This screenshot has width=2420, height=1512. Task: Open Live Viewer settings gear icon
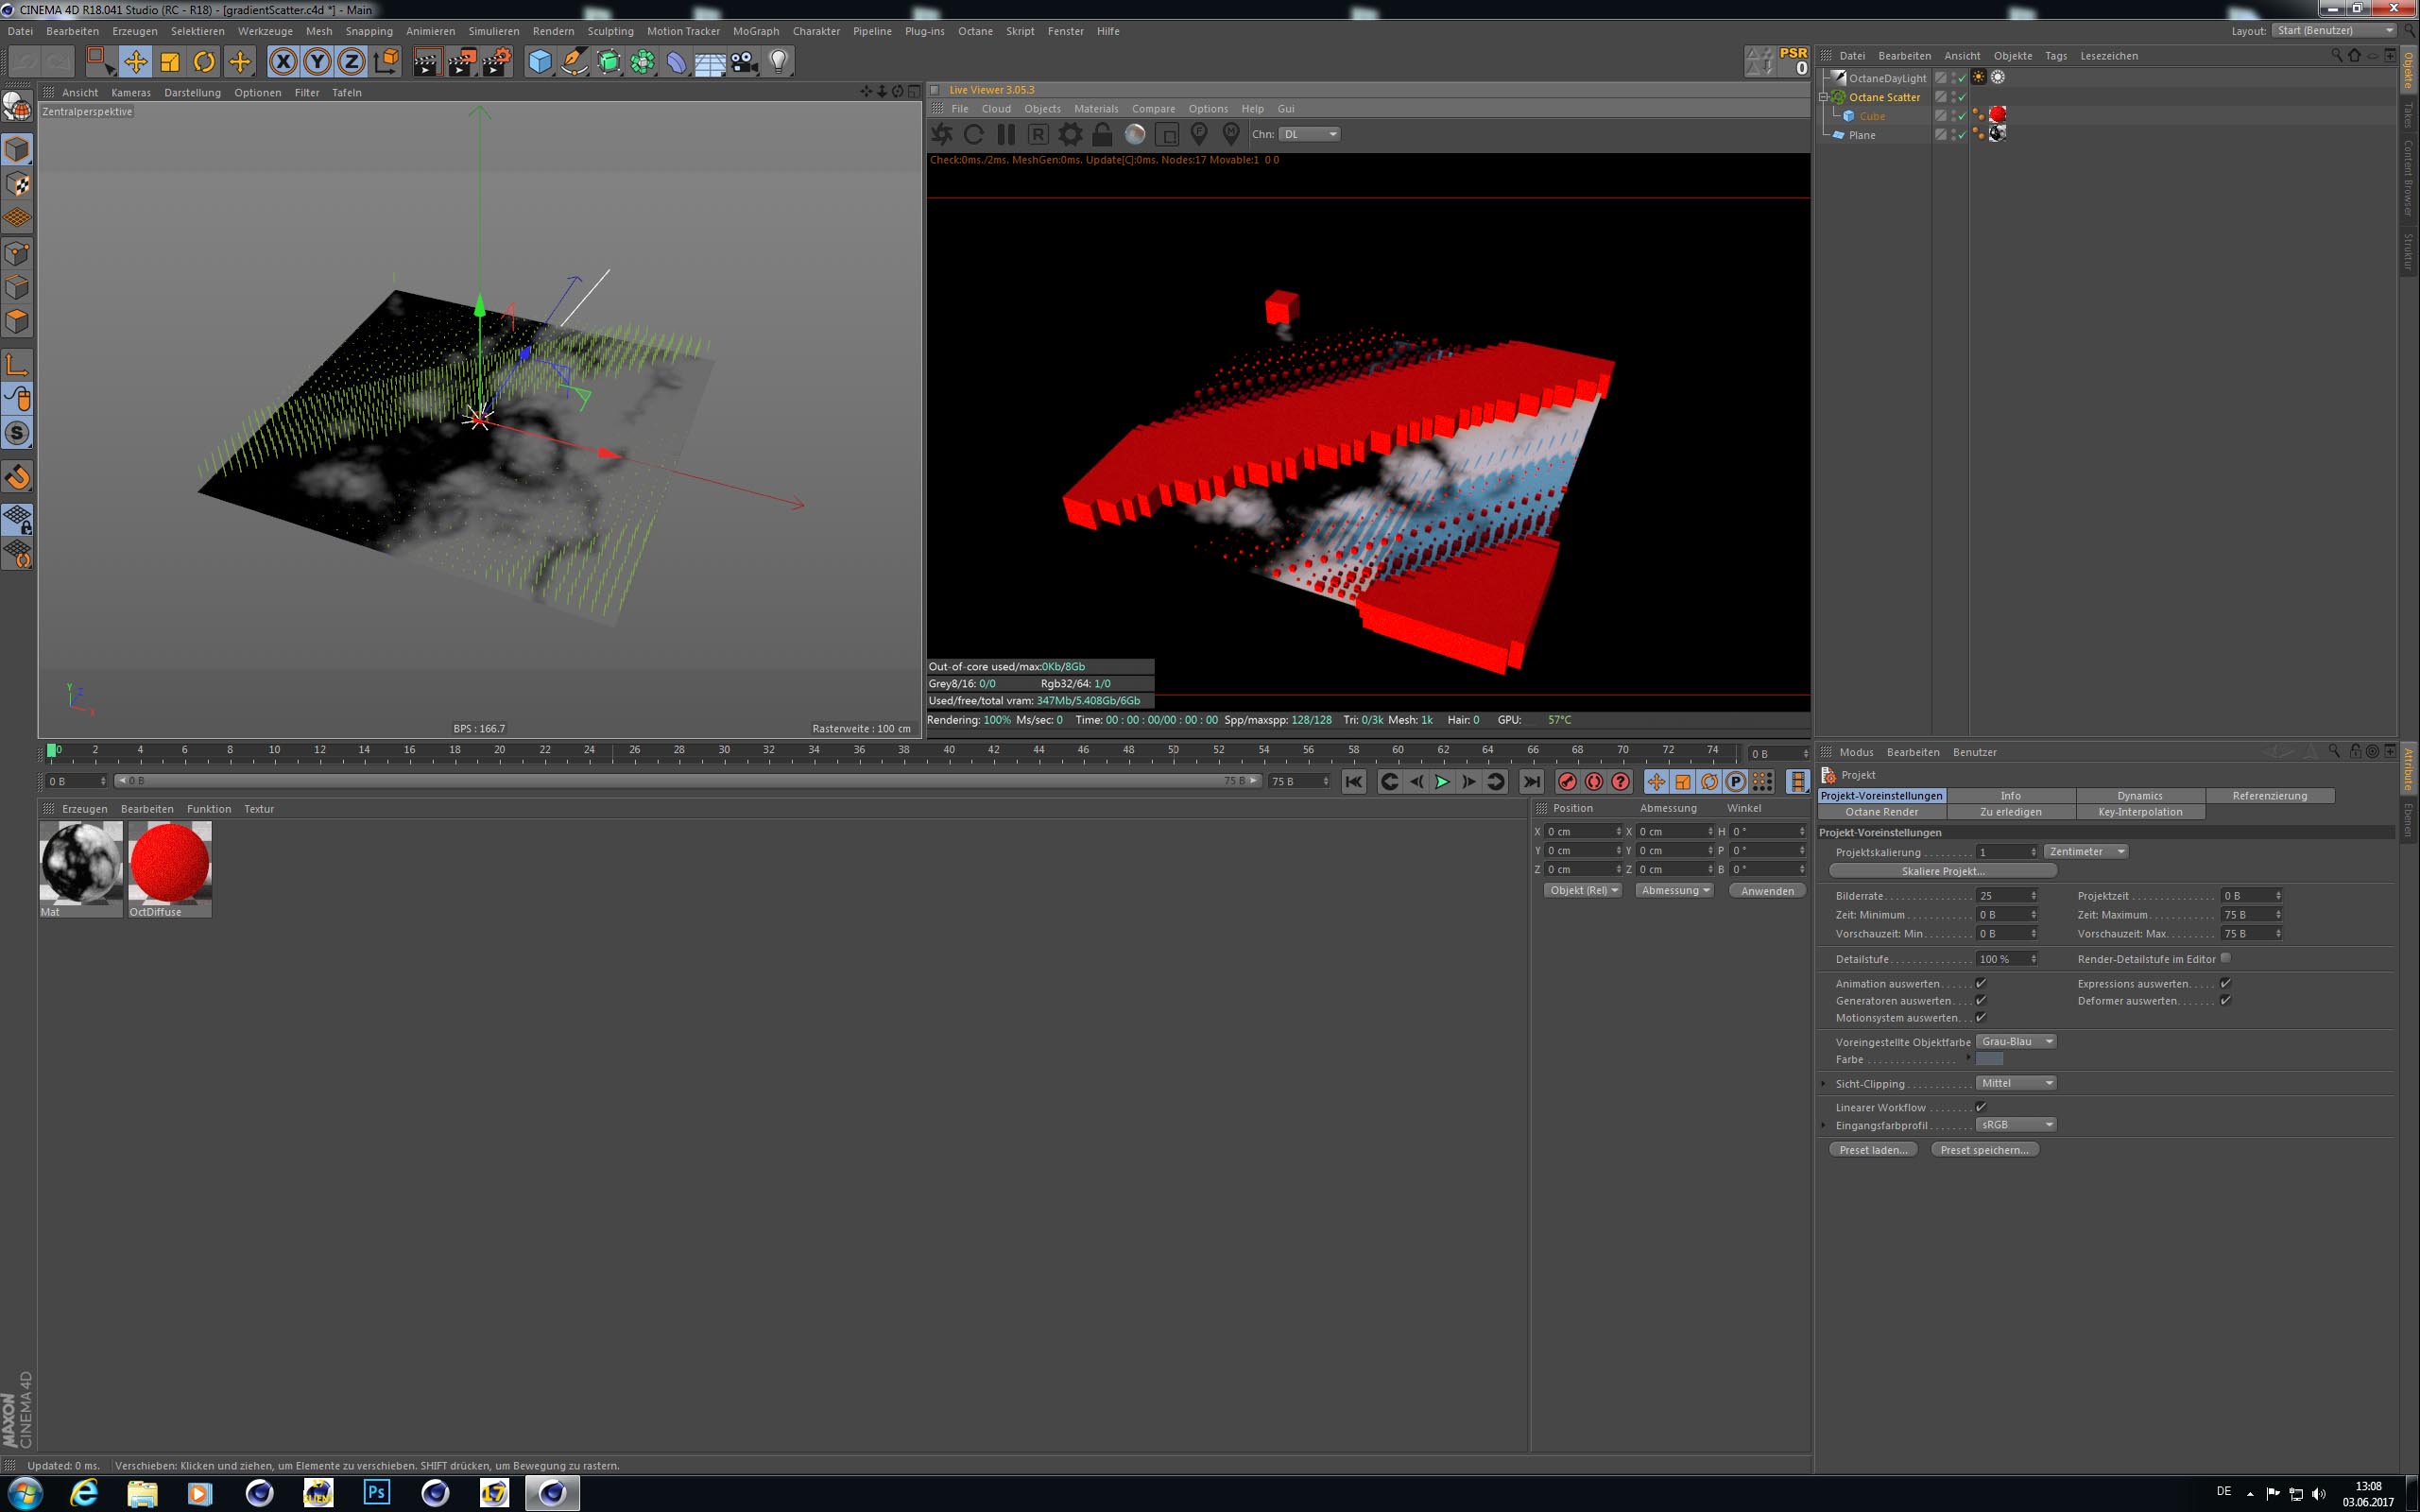pos(1070,134)
